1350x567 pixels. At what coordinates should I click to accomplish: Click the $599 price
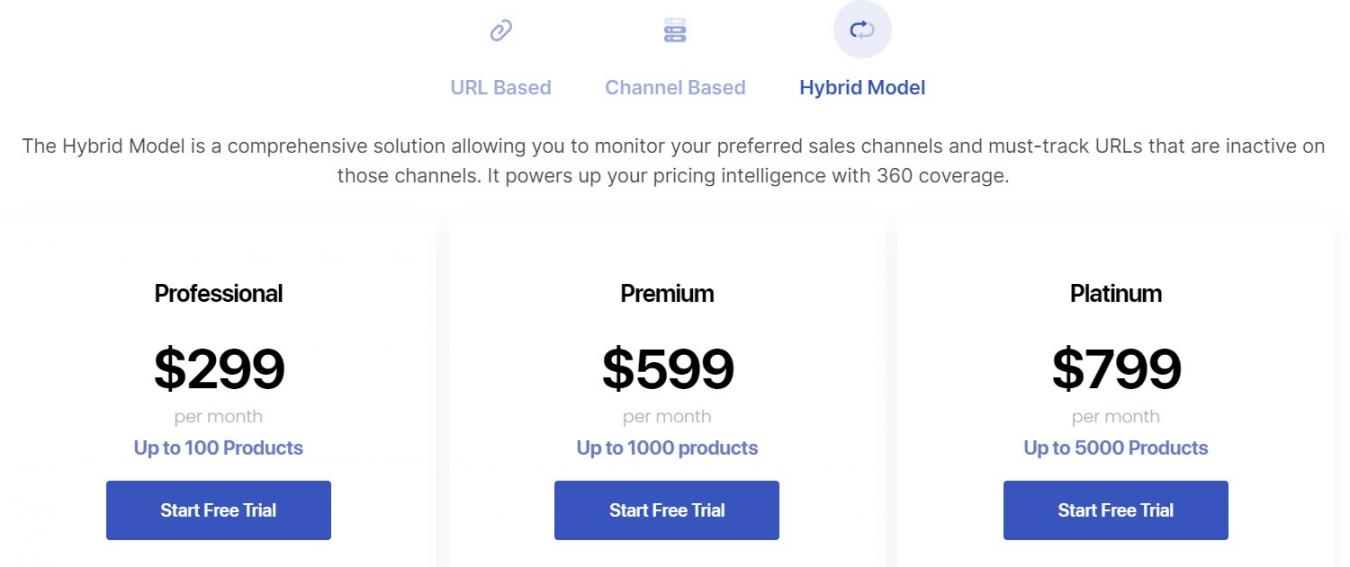tap(667, 369)
